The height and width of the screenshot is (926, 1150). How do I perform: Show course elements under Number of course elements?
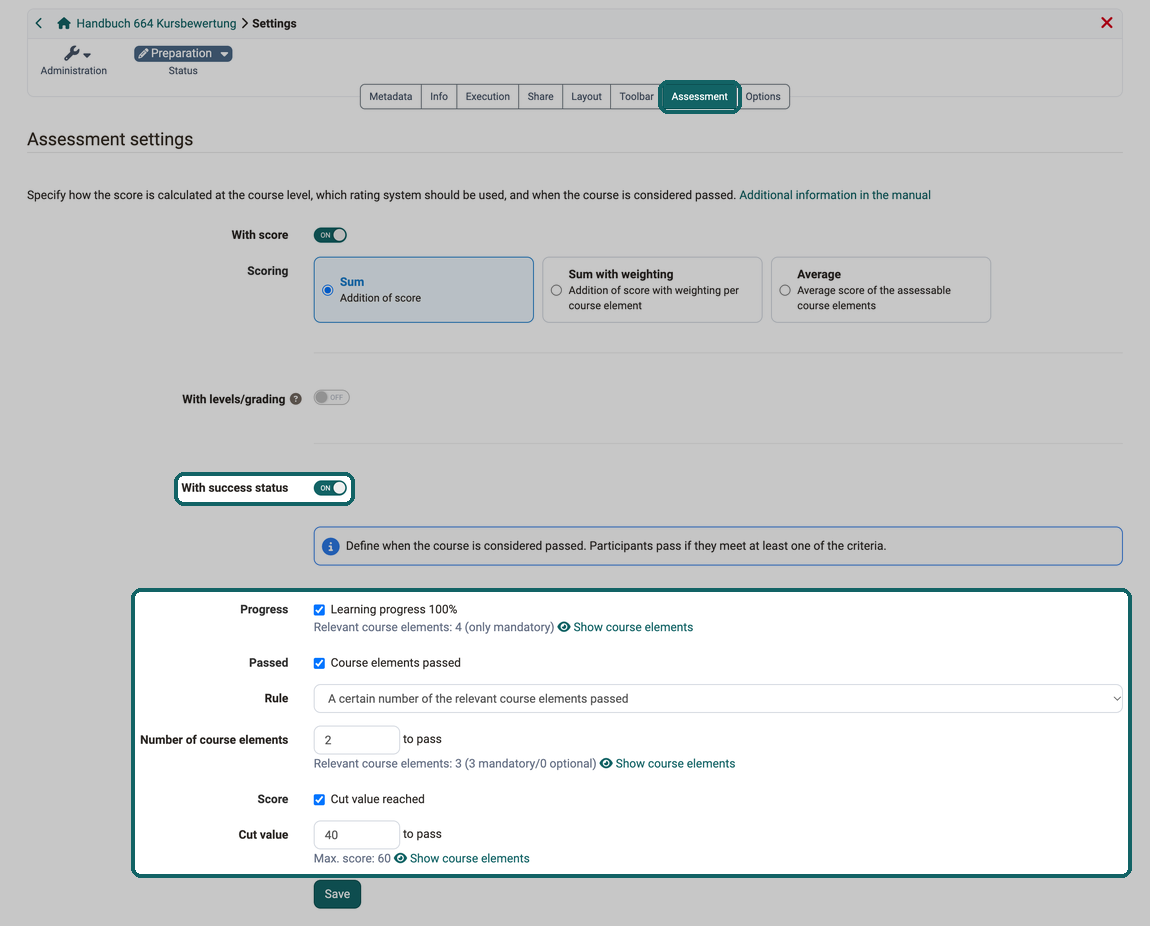click(x=667, y=764)
